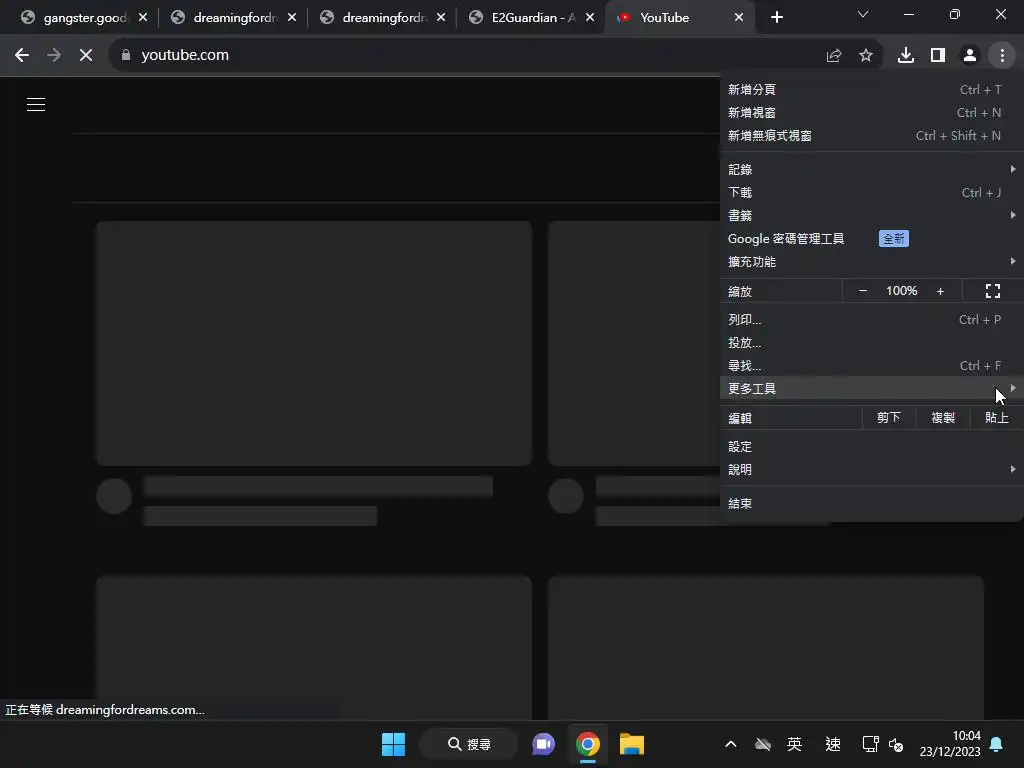
Task: Open the Windows Start button
Action: click(393, 744)
